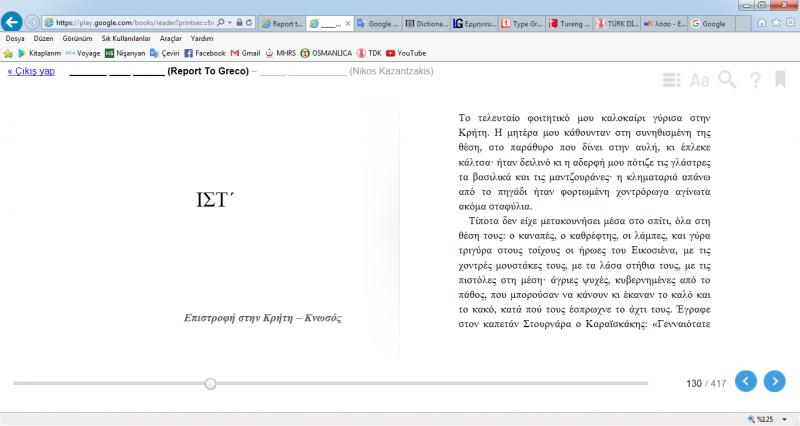The width and height of the screenshot is (800, 426).
Task: Open the address bar dropdown arrow
Action: tap(230, 22)
